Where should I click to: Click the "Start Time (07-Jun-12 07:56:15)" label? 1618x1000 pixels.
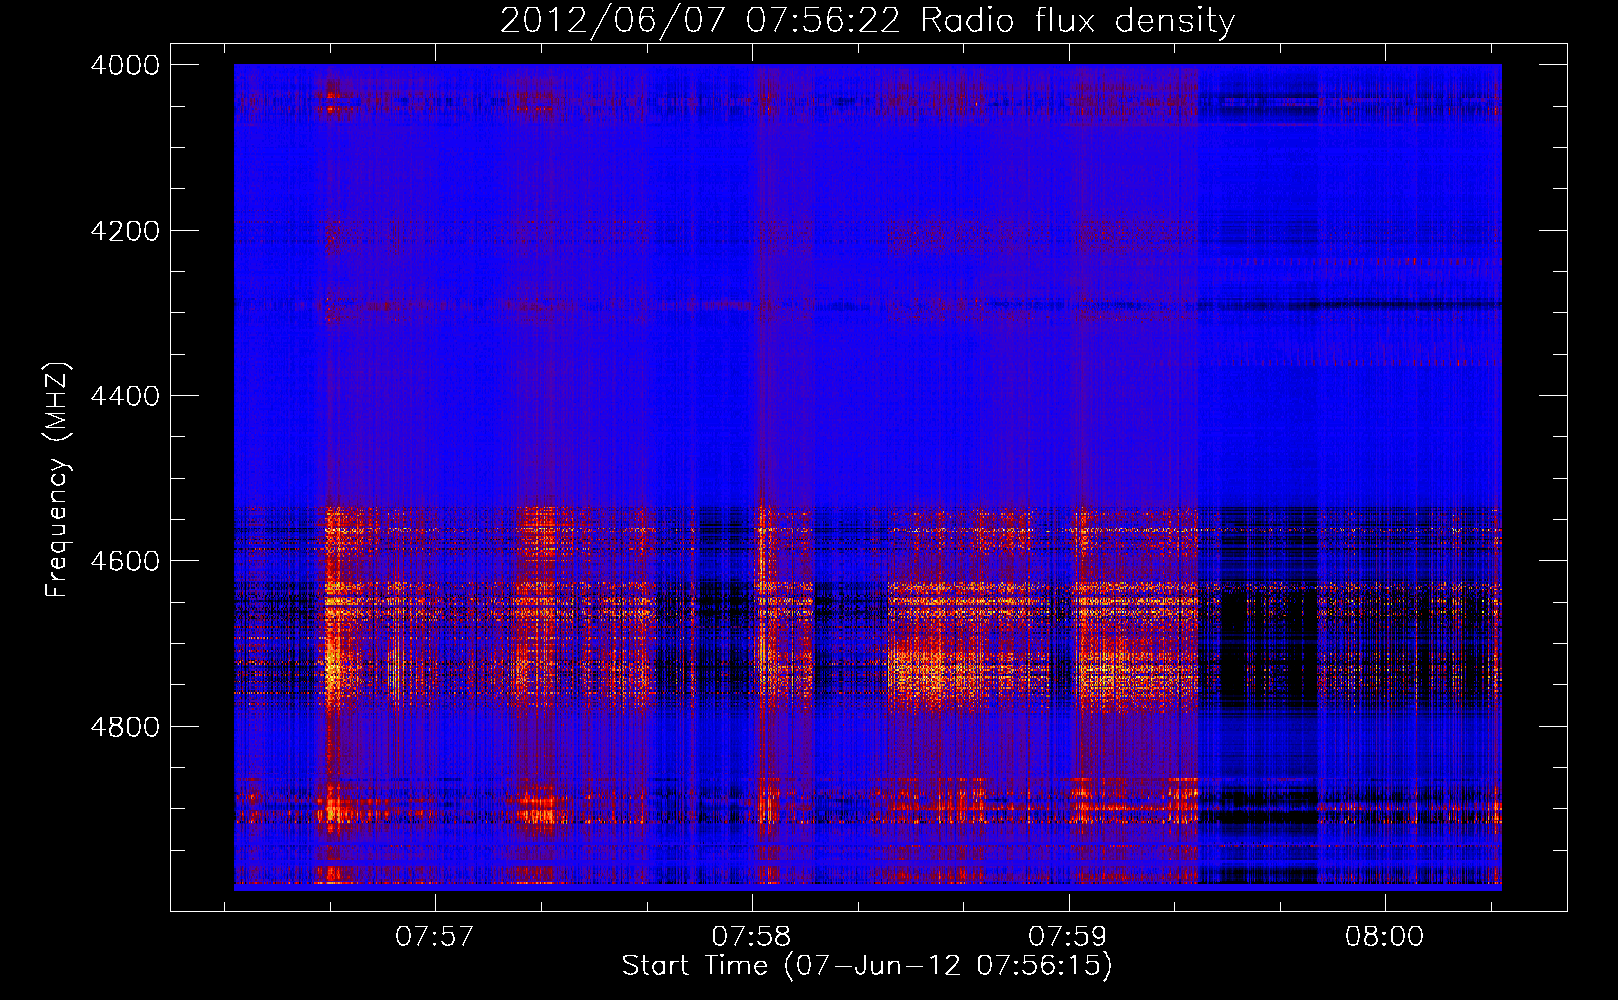click(x=867, y=966)
